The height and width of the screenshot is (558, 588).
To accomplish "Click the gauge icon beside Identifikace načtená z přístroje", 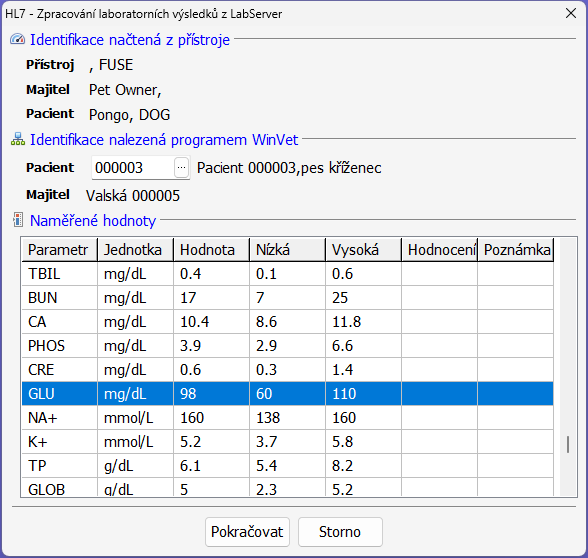I will click(x=17, y=39).
